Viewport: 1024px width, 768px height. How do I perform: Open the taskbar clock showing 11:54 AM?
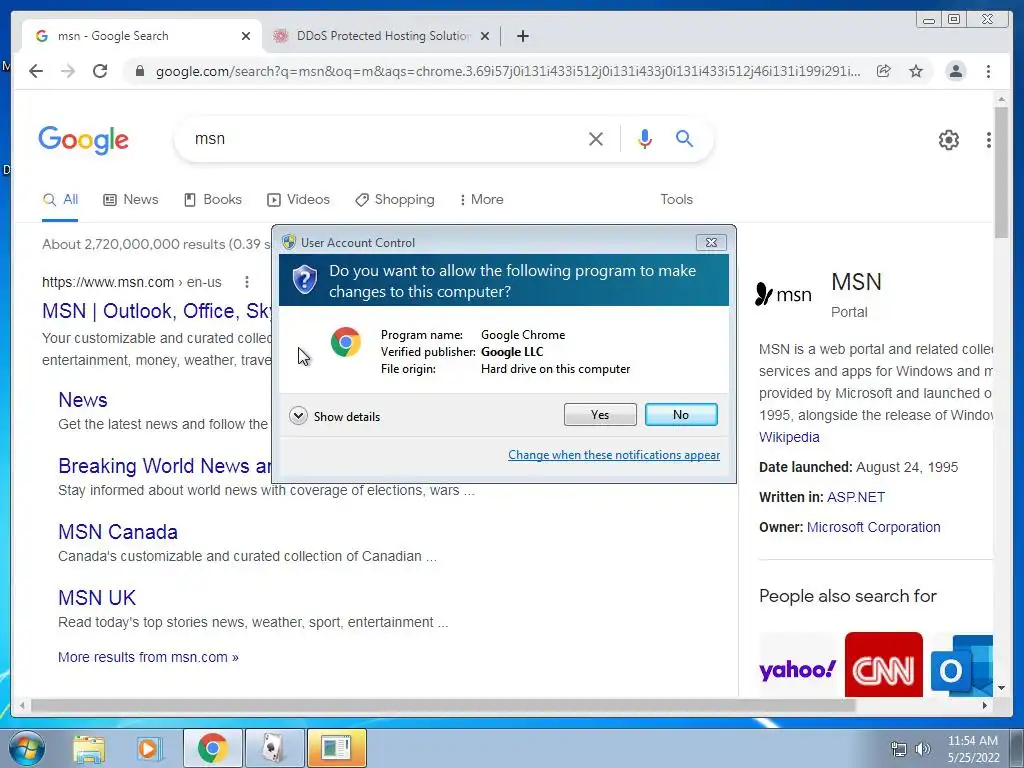(x=973, y=749)
